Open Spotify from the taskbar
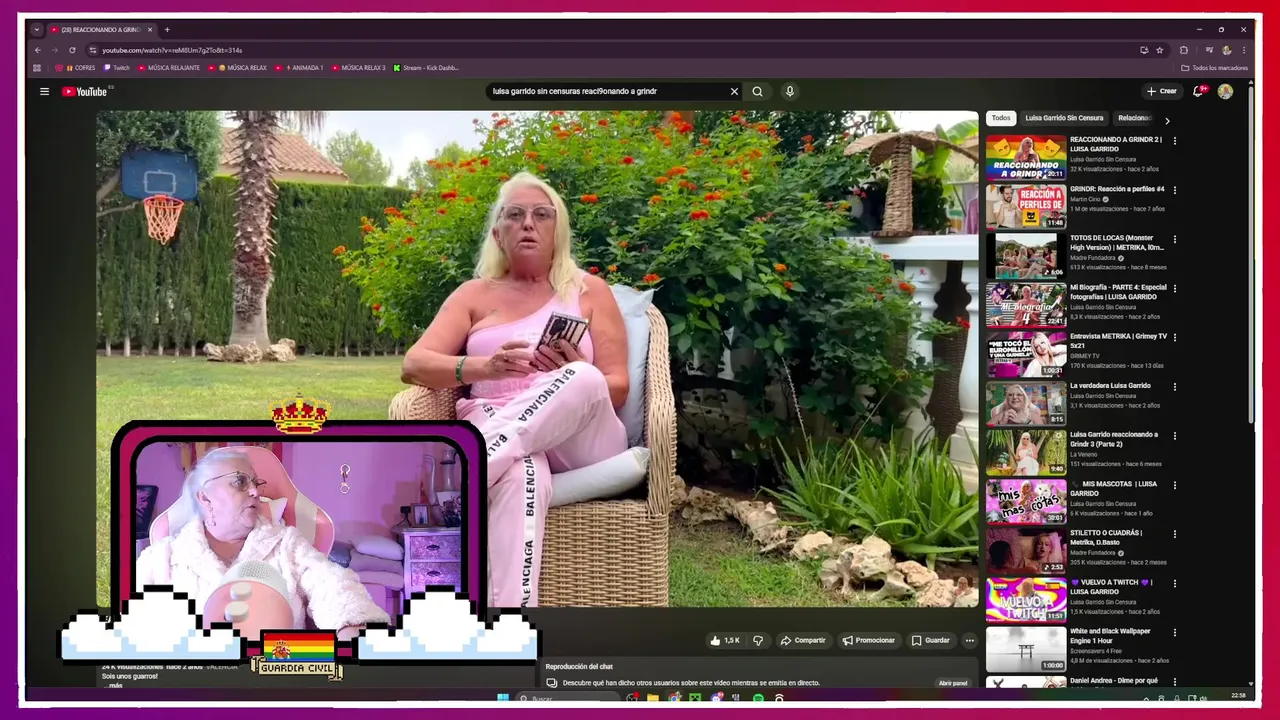The width and height of the screenshot is (1280, 720). (x=758, y=698)
